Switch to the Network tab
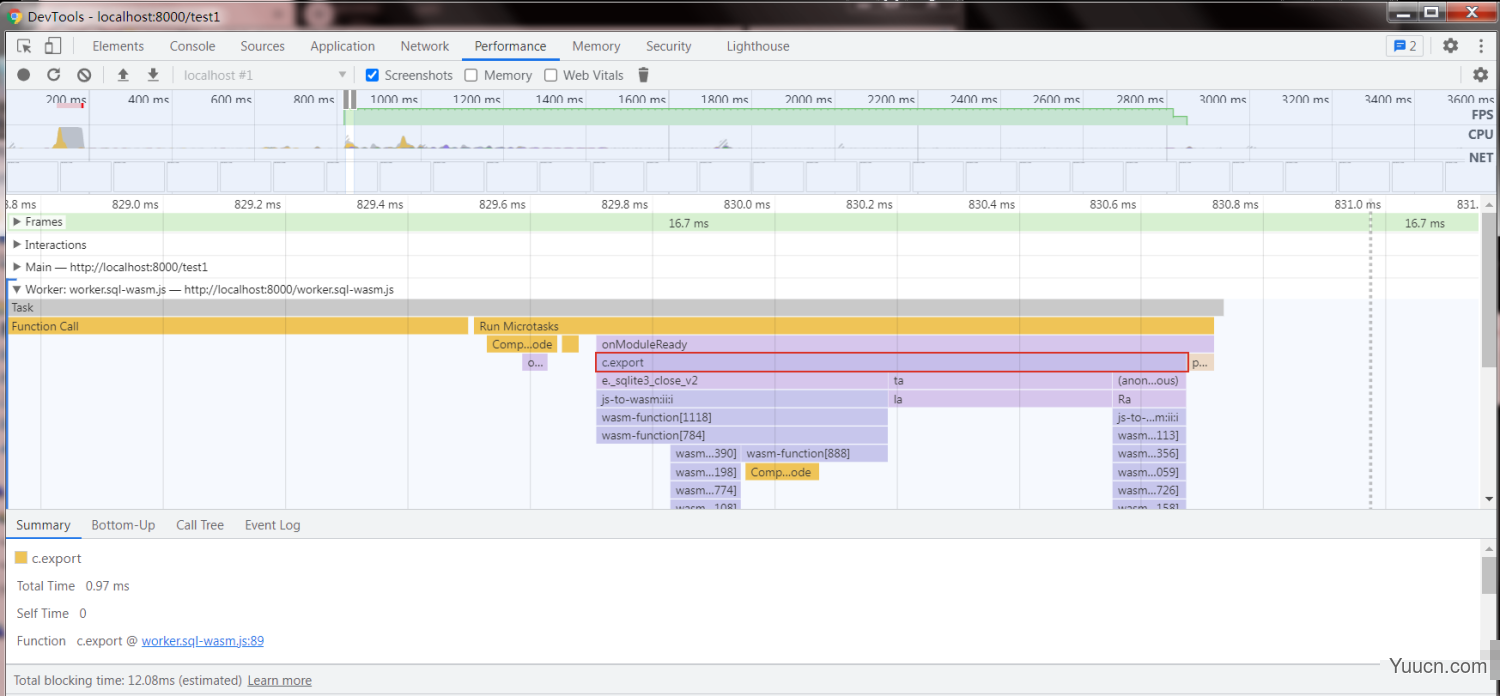Viewport: 1500px width, 696px height. [x=425, y=46]
